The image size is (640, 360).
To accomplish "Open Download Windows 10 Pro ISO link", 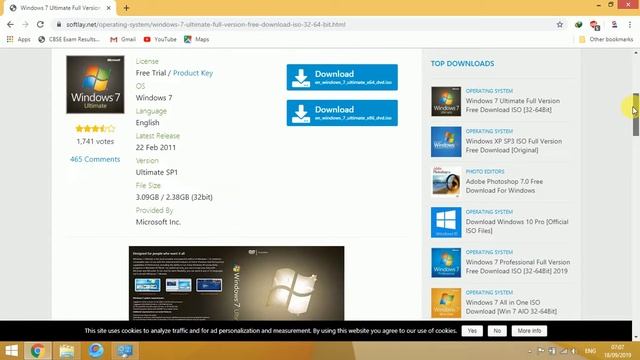I will pyautogui.click(x=517, y=226).
